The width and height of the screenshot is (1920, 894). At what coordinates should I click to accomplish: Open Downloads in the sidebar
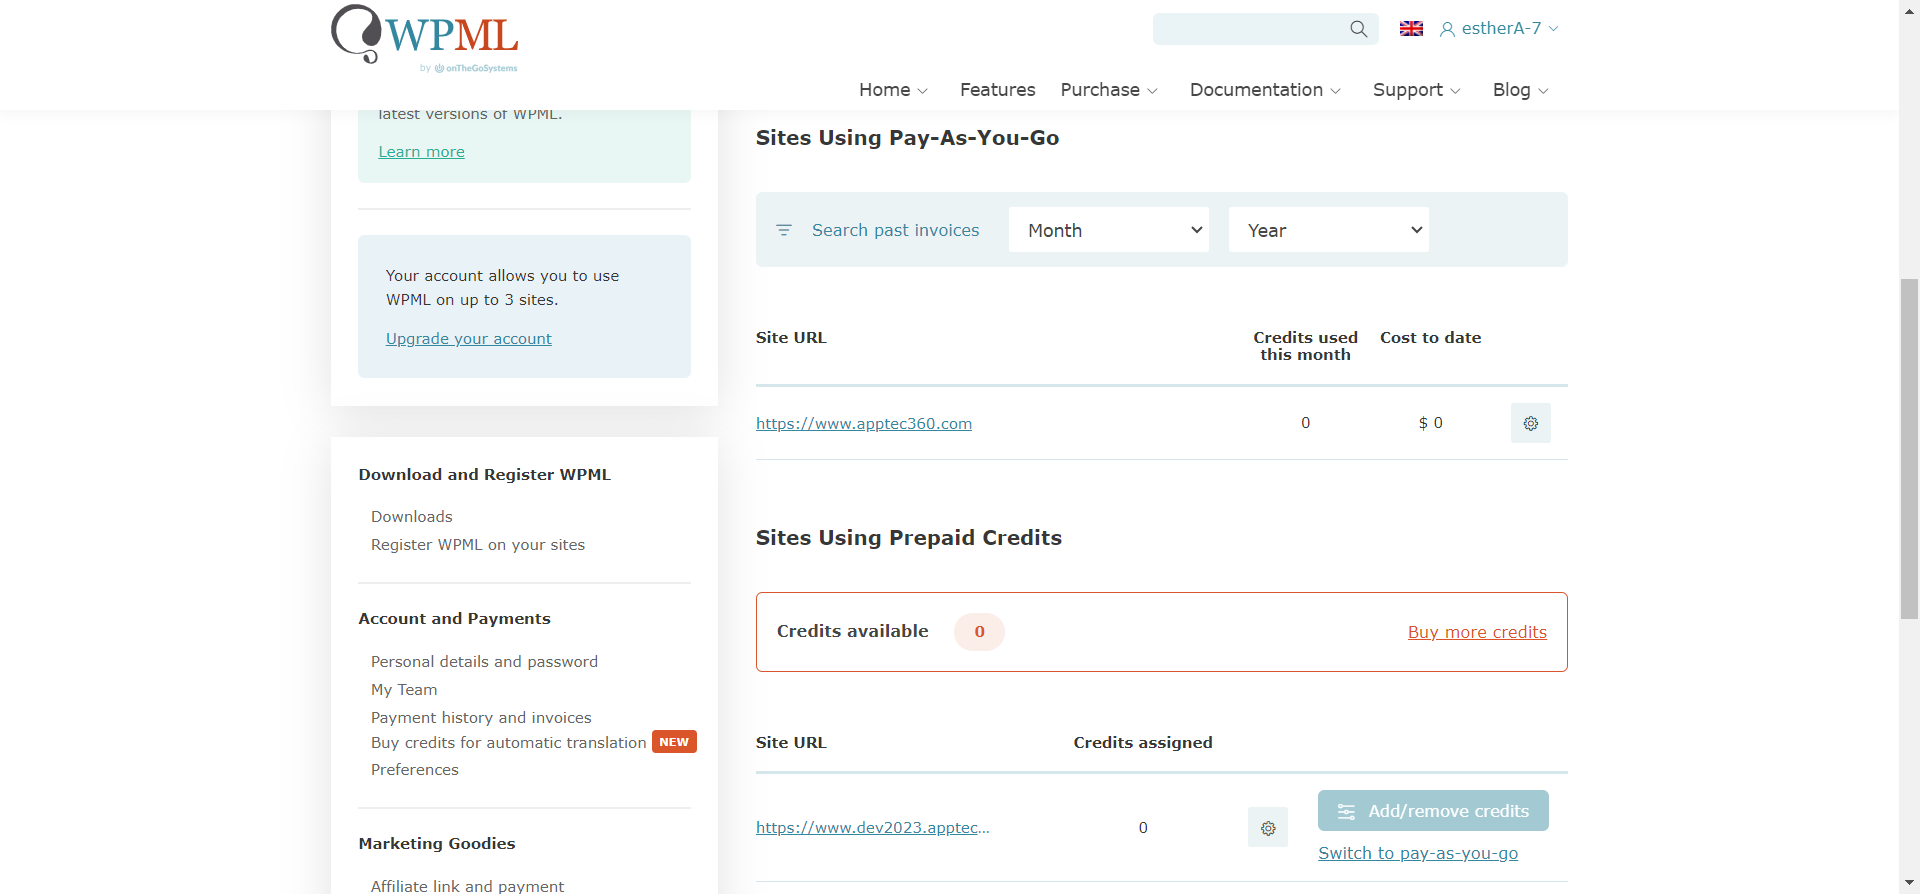point(411,517)
